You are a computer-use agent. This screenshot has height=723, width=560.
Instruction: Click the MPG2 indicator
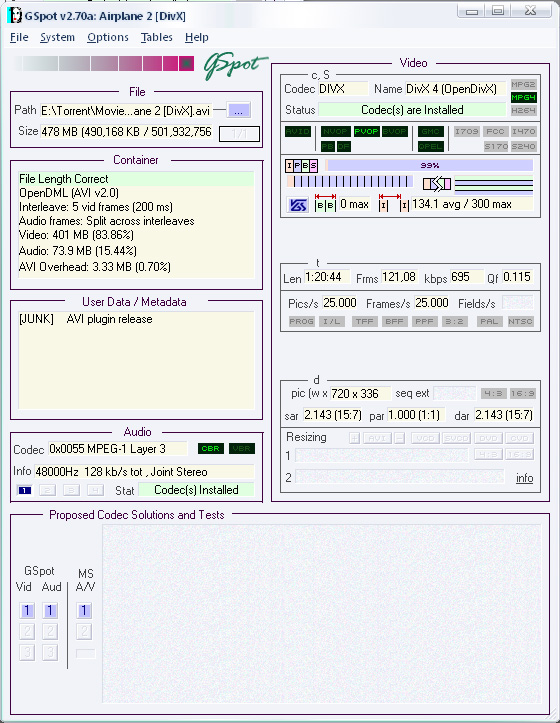tap(524, 84)
